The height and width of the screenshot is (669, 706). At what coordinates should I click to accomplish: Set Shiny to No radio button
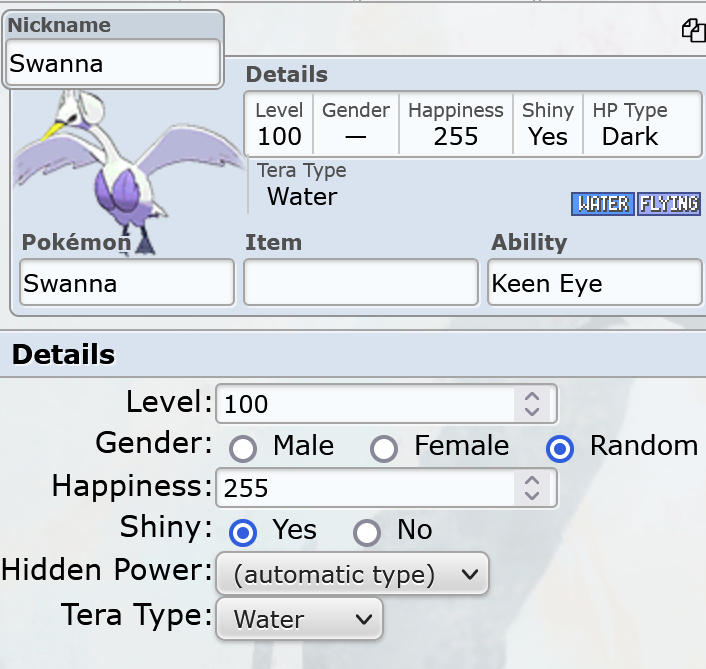(367, 533)
